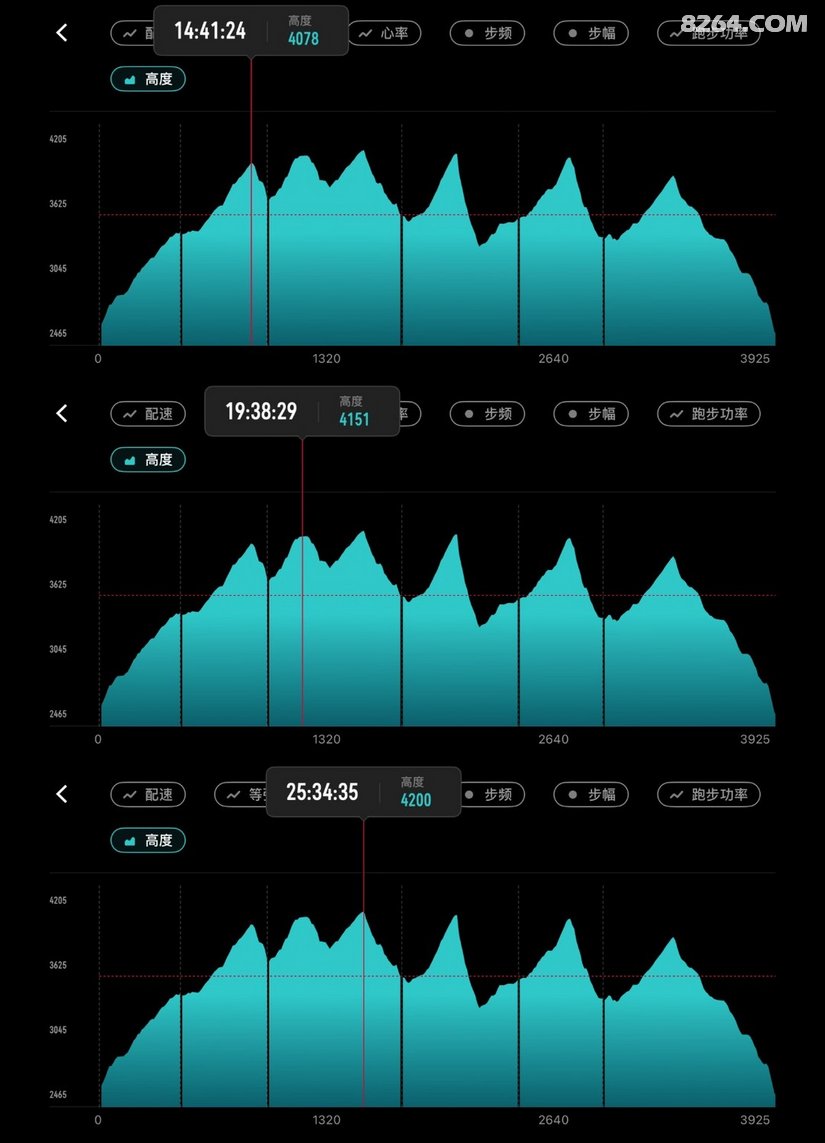Image resolution: width=825 pixels, height=1143 pixels.
Task: Tap back arrow in the 19:38:29 panel
Action: [x=62, y=413]
